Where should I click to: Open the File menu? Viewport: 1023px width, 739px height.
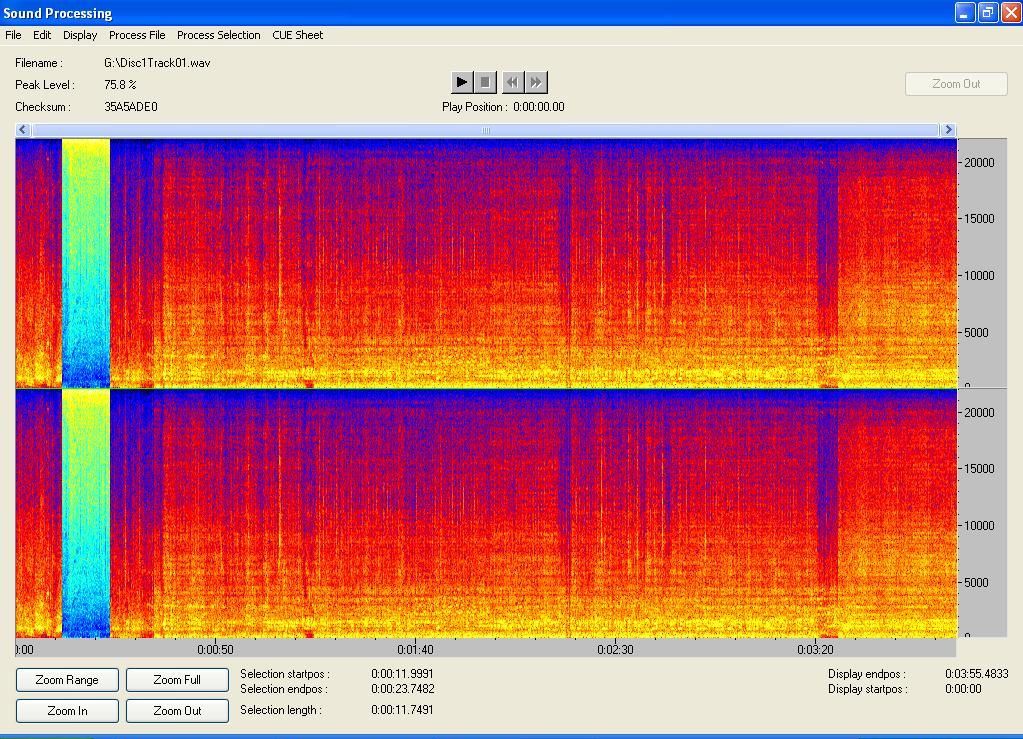tap(13, 35)
